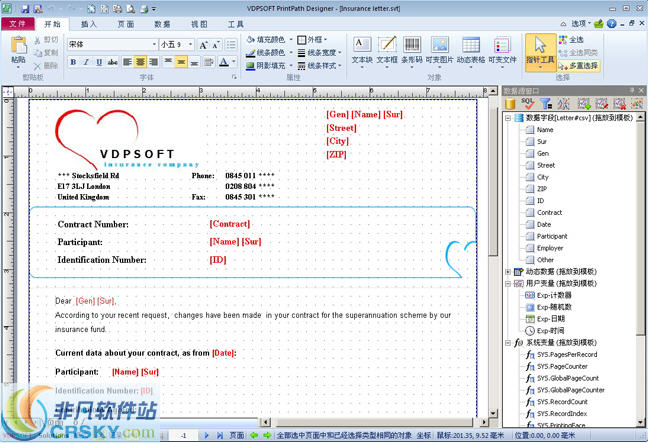Click the increase font size icon

point(203,45)
